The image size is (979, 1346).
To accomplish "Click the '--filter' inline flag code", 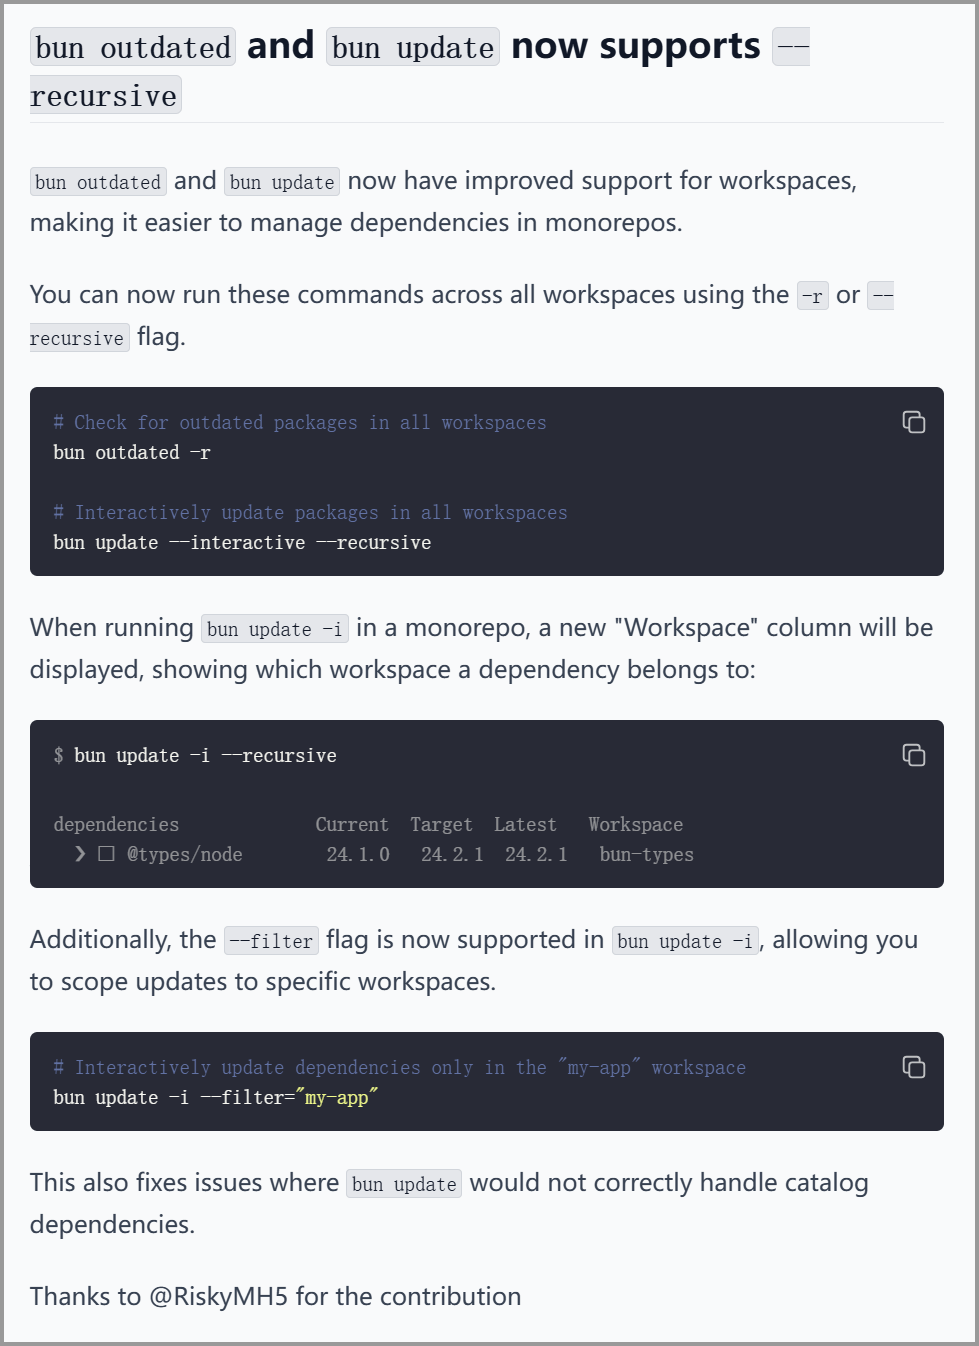I will (271, 941).
